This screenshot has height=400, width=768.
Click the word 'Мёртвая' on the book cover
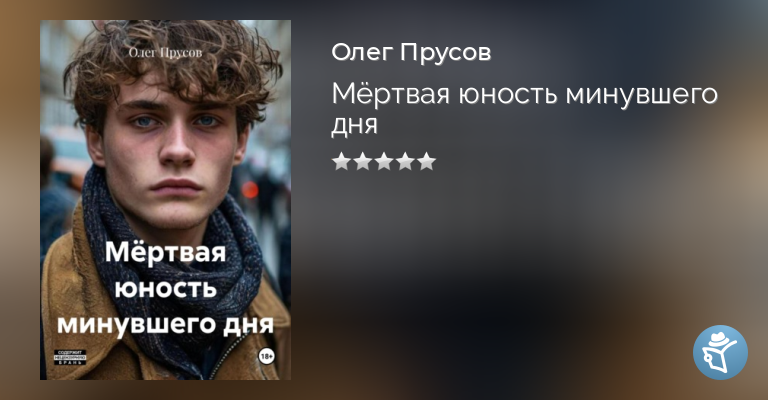(x=166, y=252)
